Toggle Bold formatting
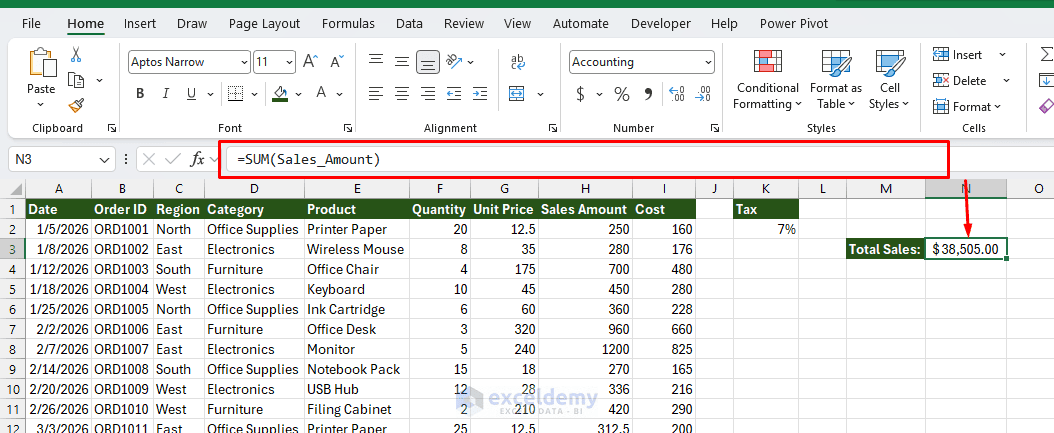 click(140, 93)
